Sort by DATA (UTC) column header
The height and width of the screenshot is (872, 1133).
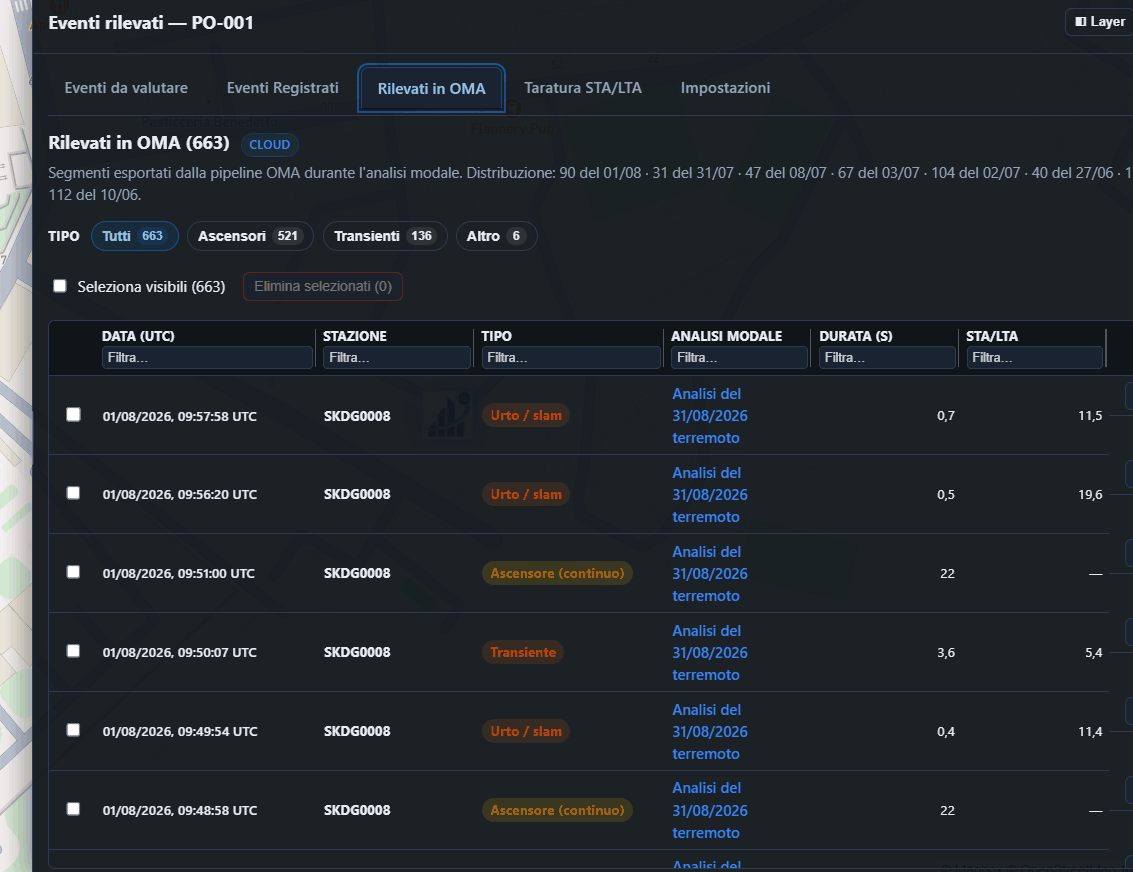[138, 336]
